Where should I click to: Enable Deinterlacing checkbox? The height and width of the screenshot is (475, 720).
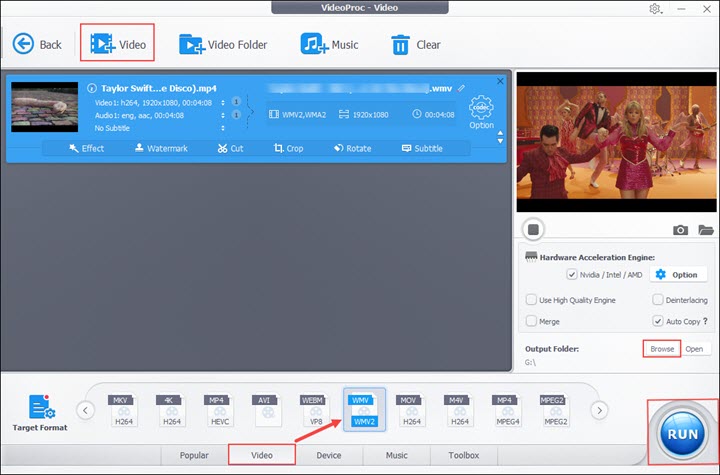pos(658,300)
